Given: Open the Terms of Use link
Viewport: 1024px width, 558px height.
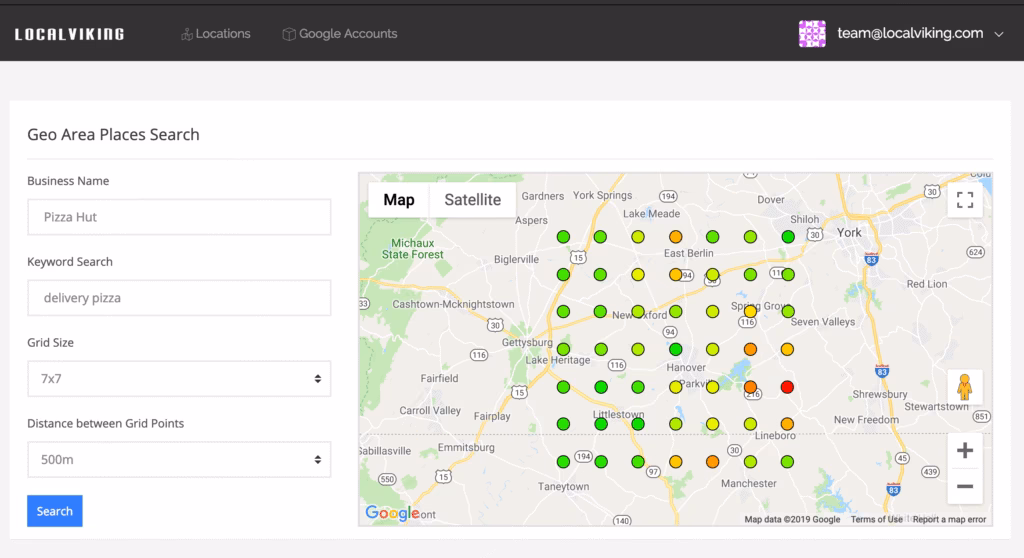Looking at the screenshot, I should 876,519.
